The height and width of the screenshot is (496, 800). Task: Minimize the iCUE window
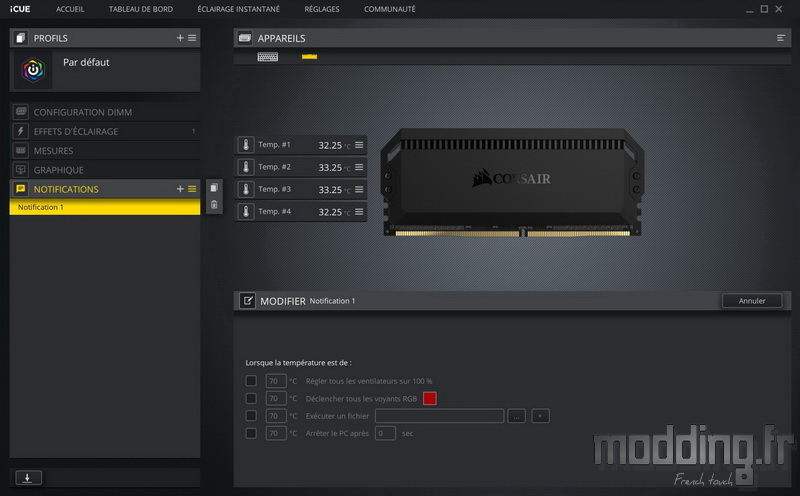point(749,9)
